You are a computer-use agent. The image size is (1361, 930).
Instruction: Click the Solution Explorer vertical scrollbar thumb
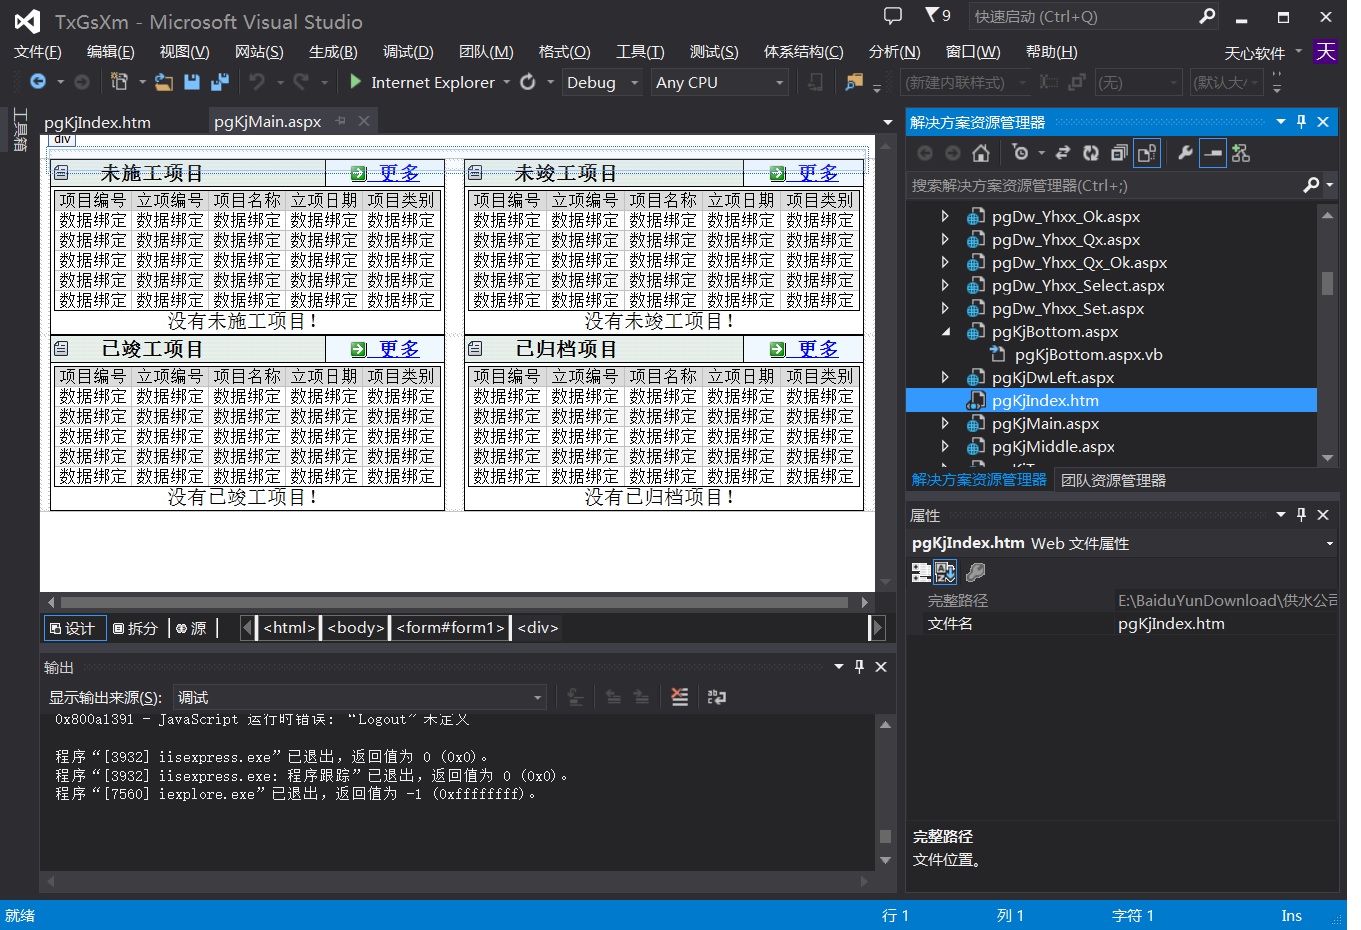pyautogui.click(x=1327, y=283)
